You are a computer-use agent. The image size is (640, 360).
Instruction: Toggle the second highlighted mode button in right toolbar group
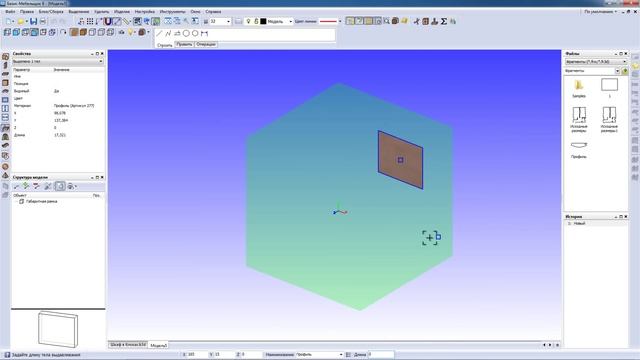click(359, 21)
